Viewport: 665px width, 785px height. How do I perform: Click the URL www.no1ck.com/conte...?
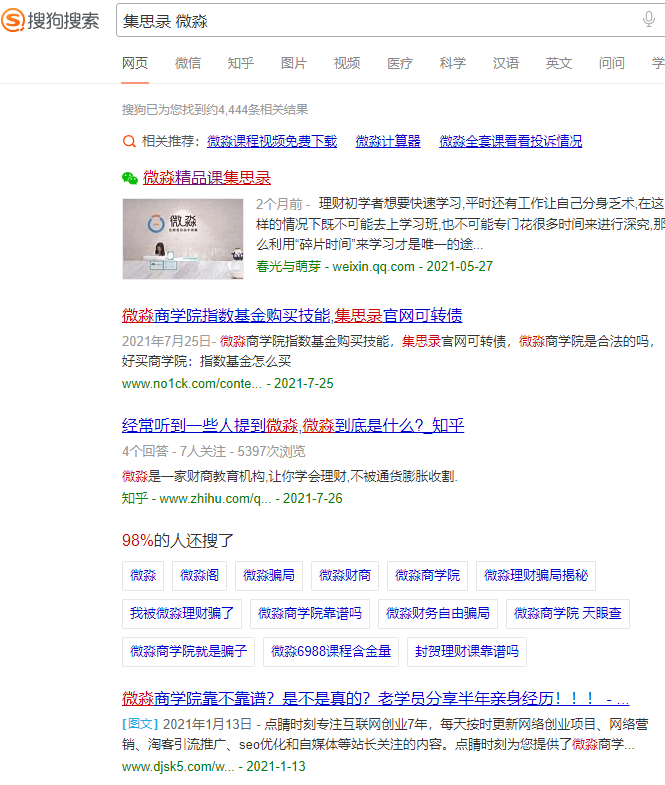(x=192, y=383)
